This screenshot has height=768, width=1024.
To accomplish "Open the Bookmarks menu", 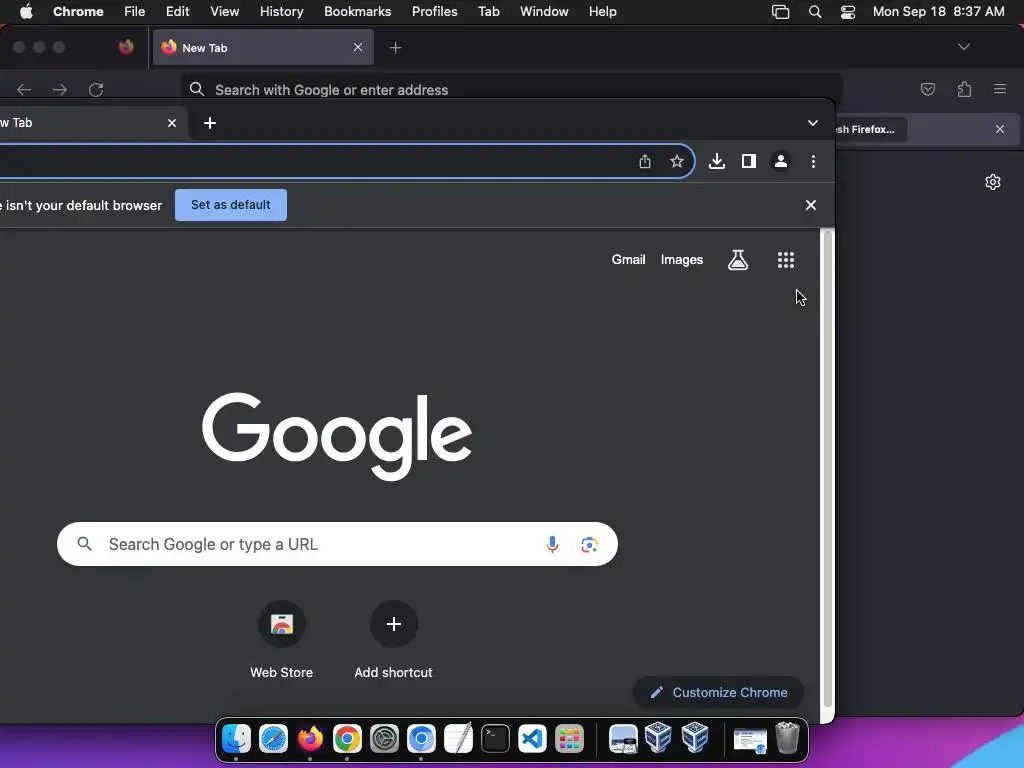I will pos(357,12).
